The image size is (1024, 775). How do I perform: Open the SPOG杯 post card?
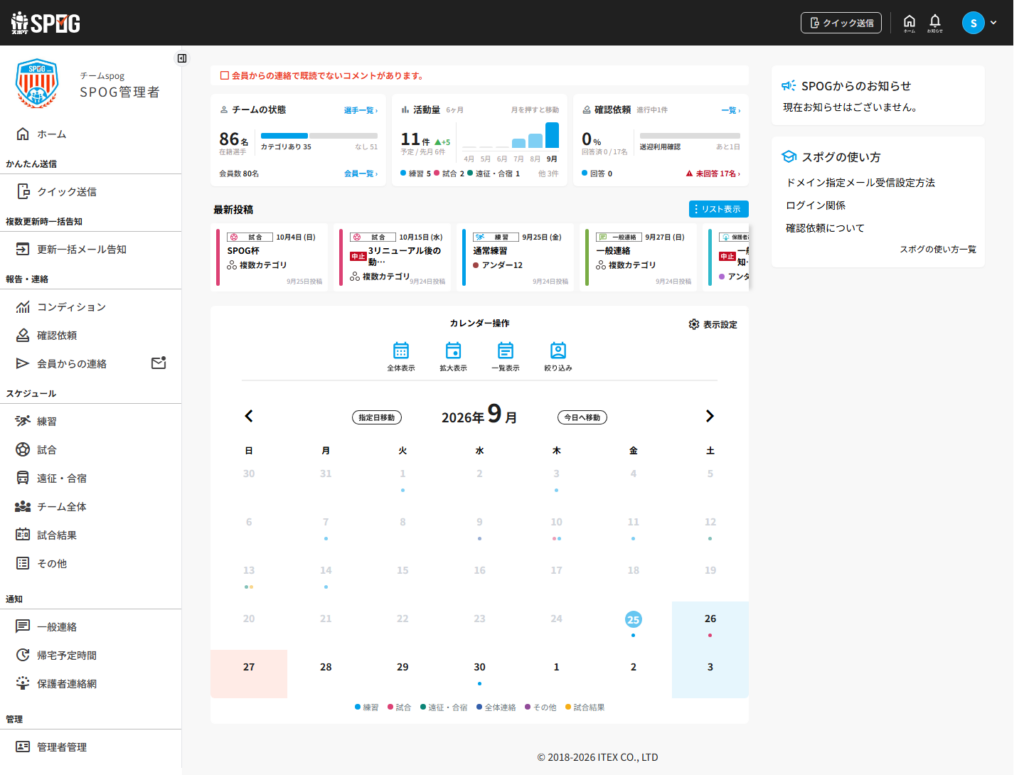click(x=272, y=257)
